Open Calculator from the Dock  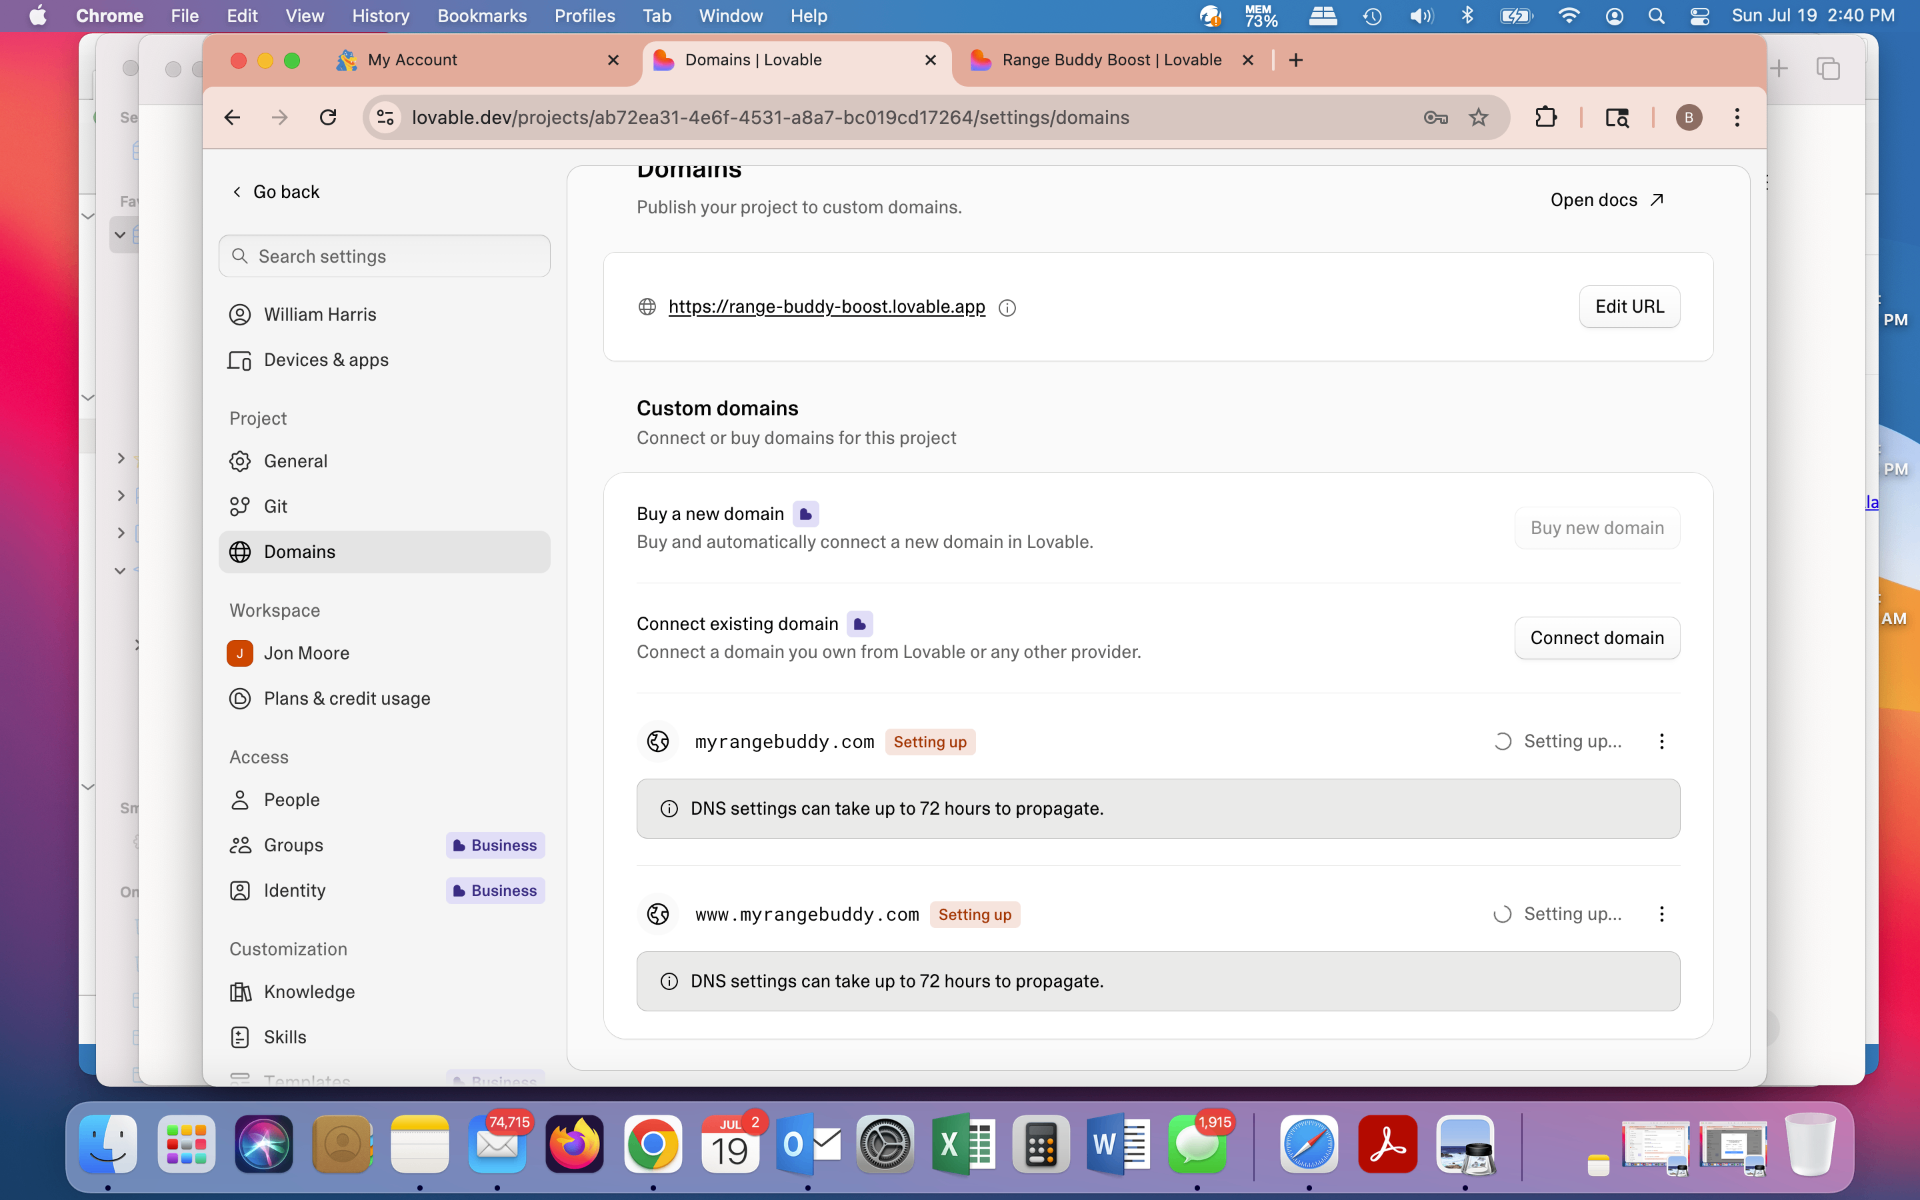coord(1041,1145)
